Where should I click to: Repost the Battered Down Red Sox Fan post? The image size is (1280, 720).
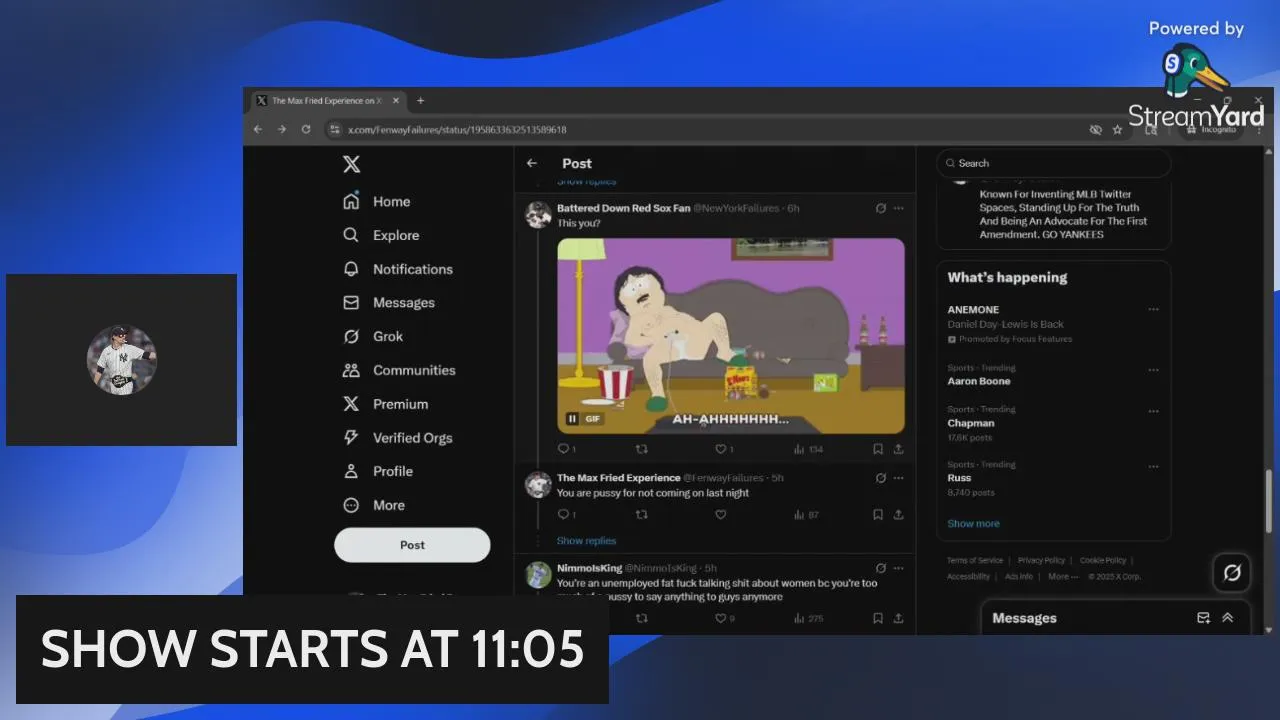tap(642, 449)
